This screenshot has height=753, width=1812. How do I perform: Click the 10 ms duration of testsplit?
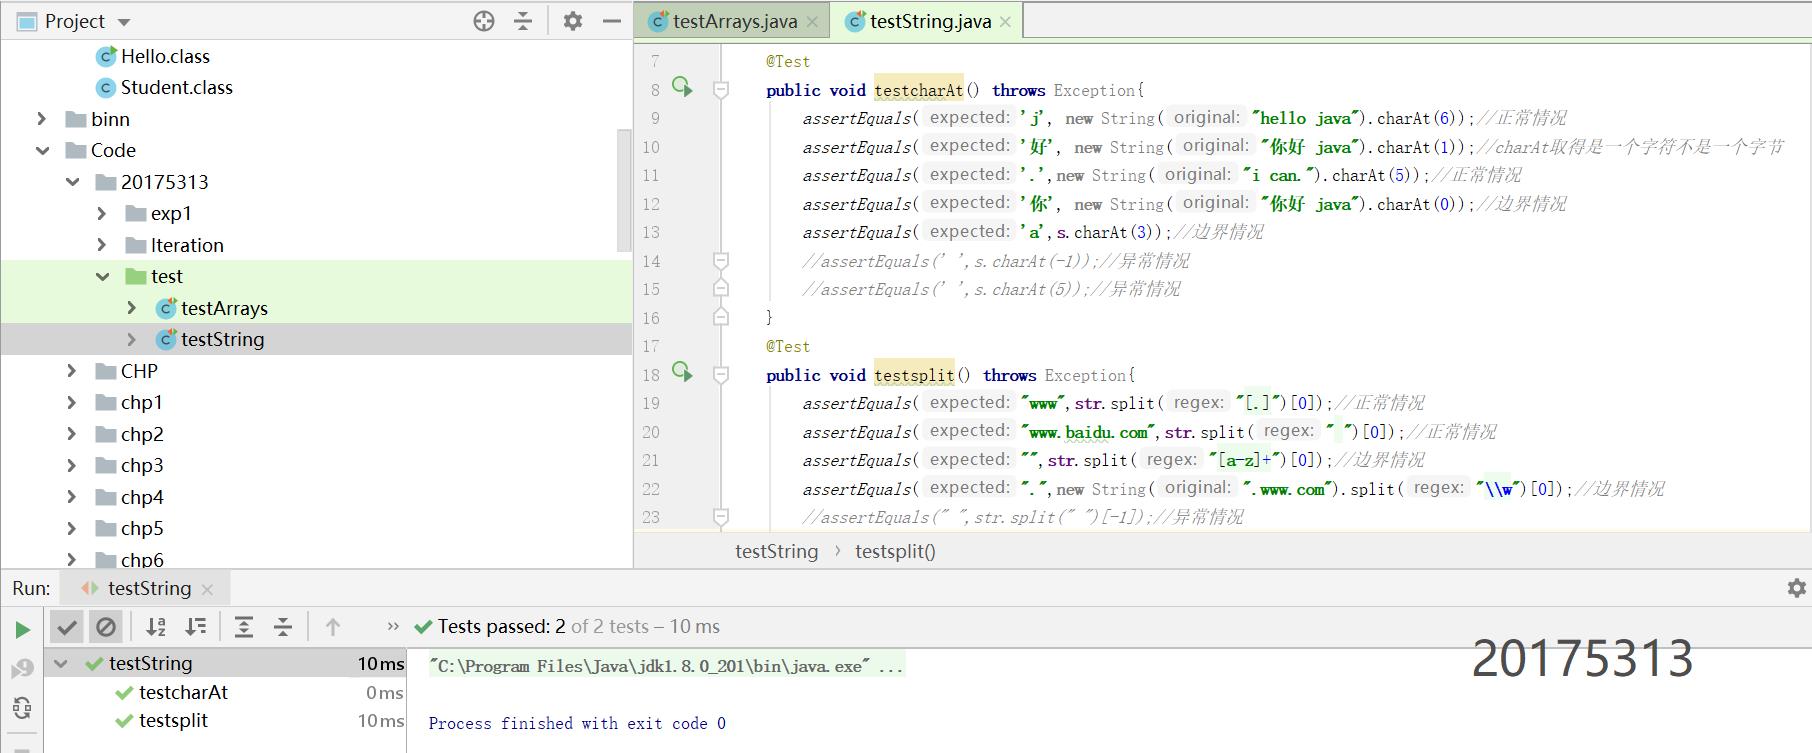tap(381, 720)
